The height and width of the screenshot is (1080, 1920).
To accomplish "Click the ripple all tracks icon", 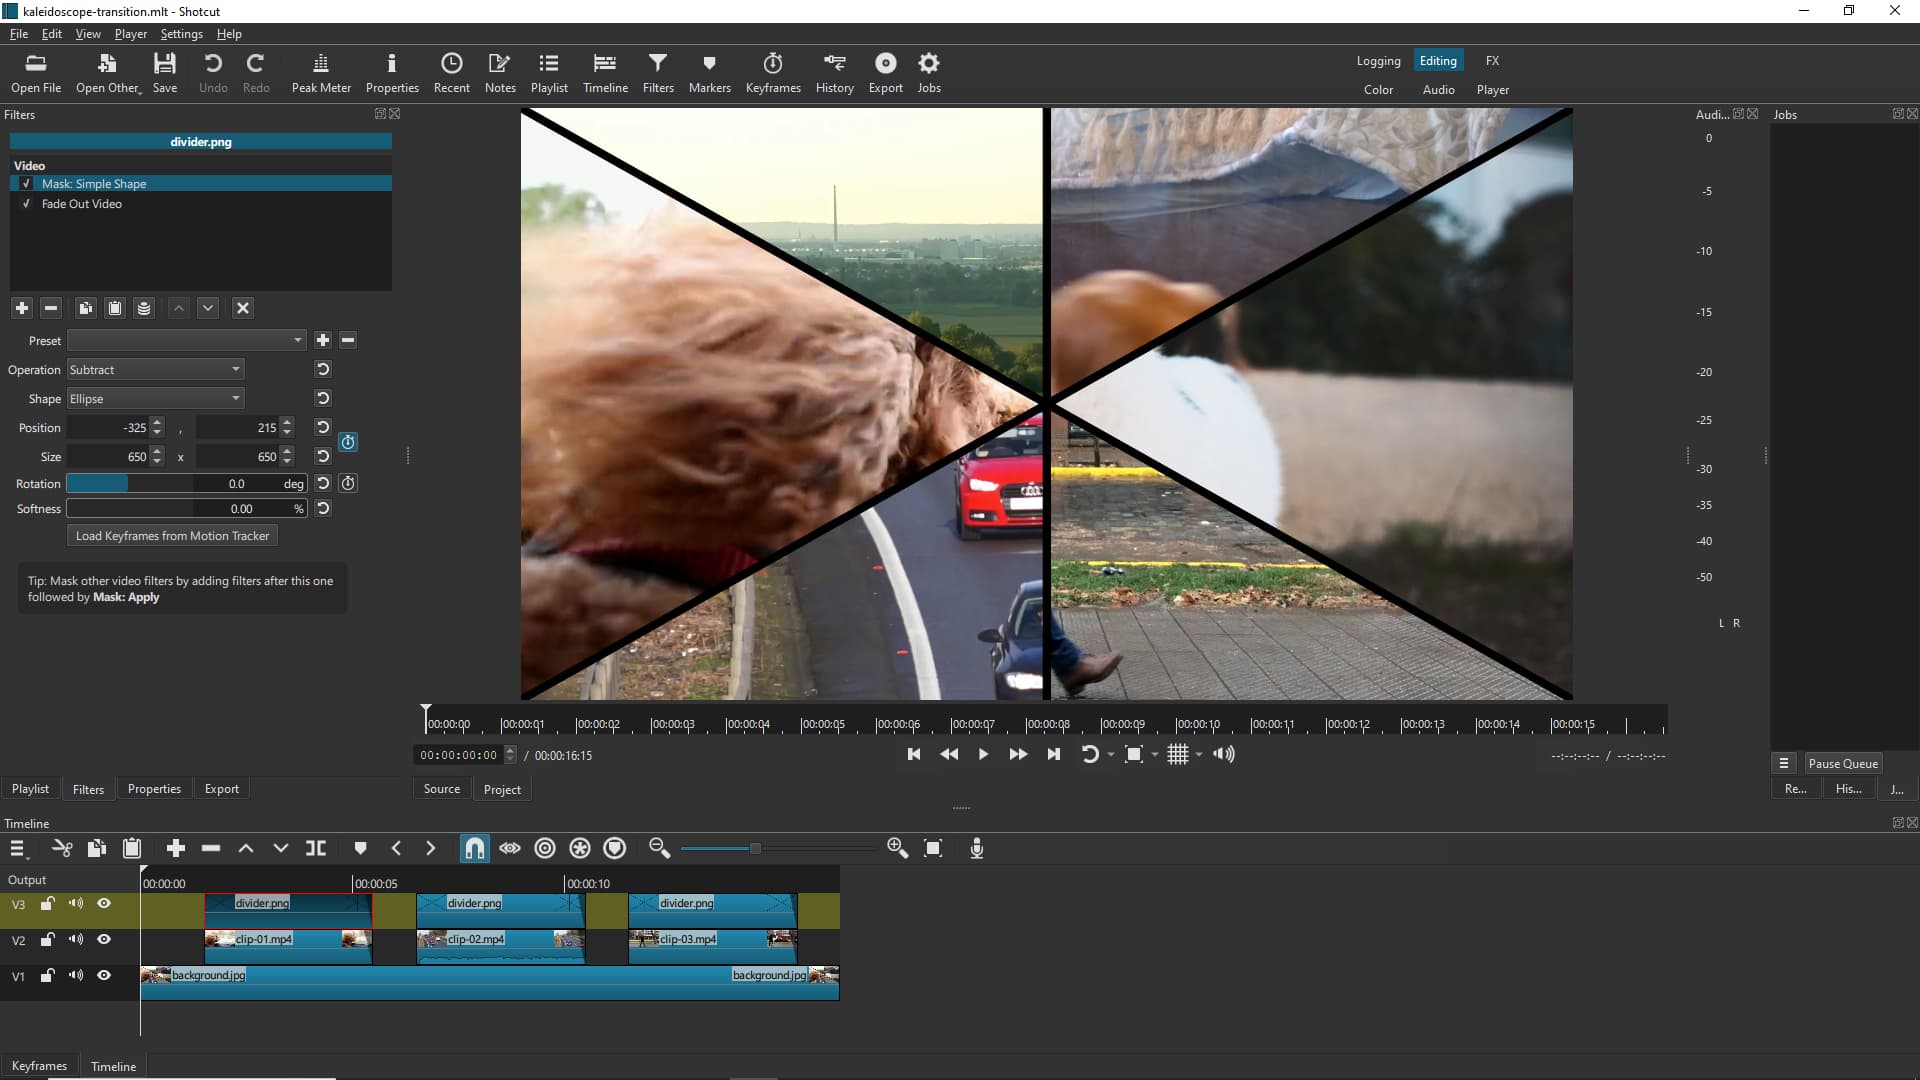I will click(580, 849).
